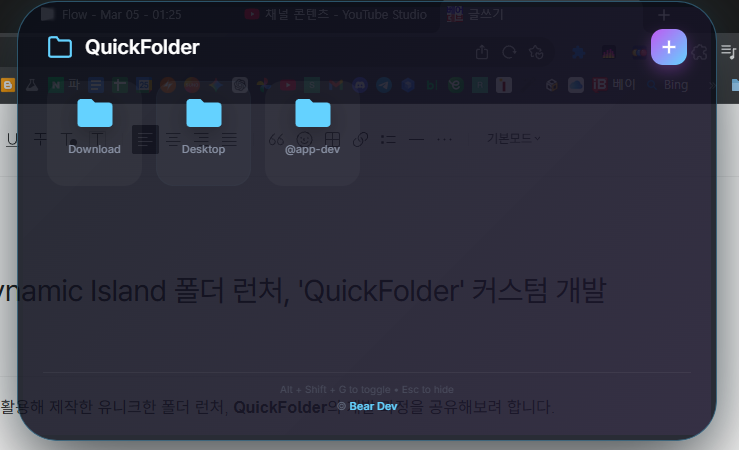This screenshot has height=450, width=739.
Task: Click the 'Alt + Shift + G to toggle' hint
Action: click(335, 390)
